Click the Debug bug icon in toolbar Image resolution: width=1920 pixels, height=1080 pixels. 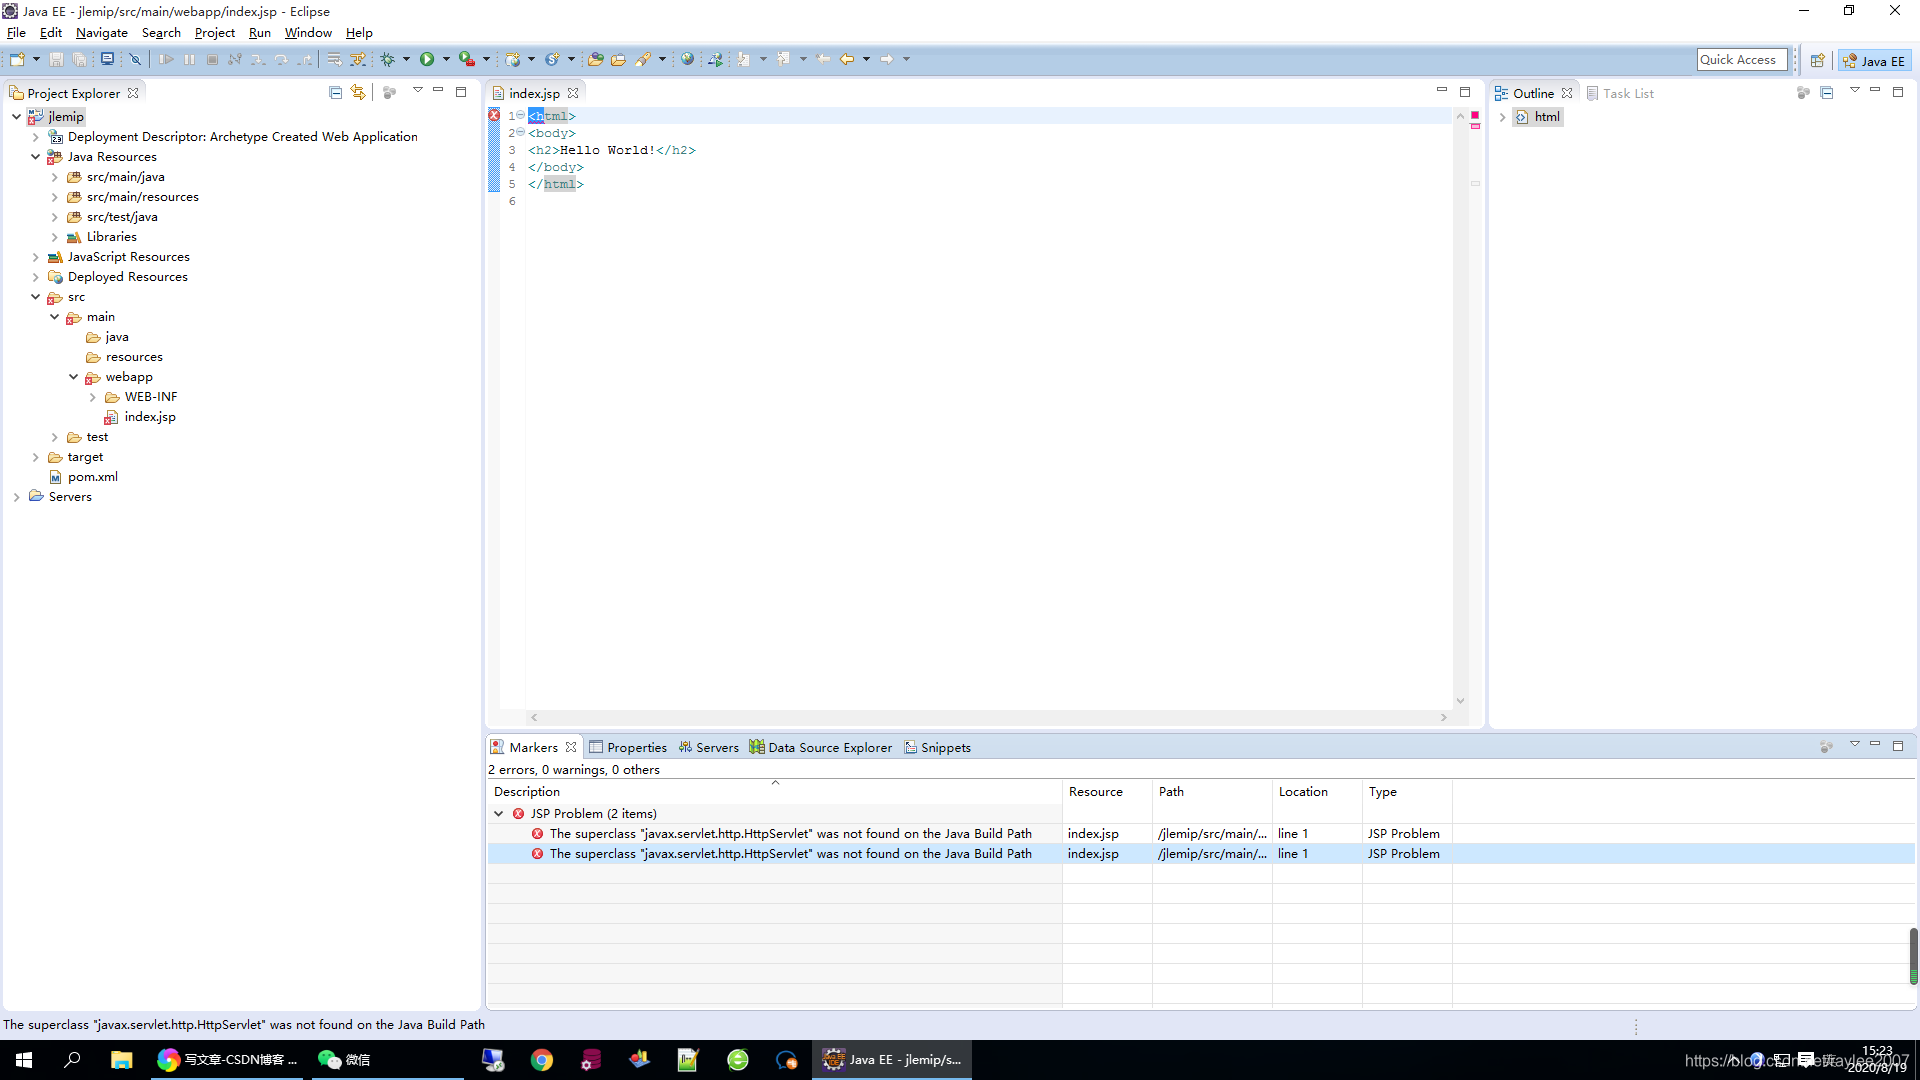click(388, 60)
